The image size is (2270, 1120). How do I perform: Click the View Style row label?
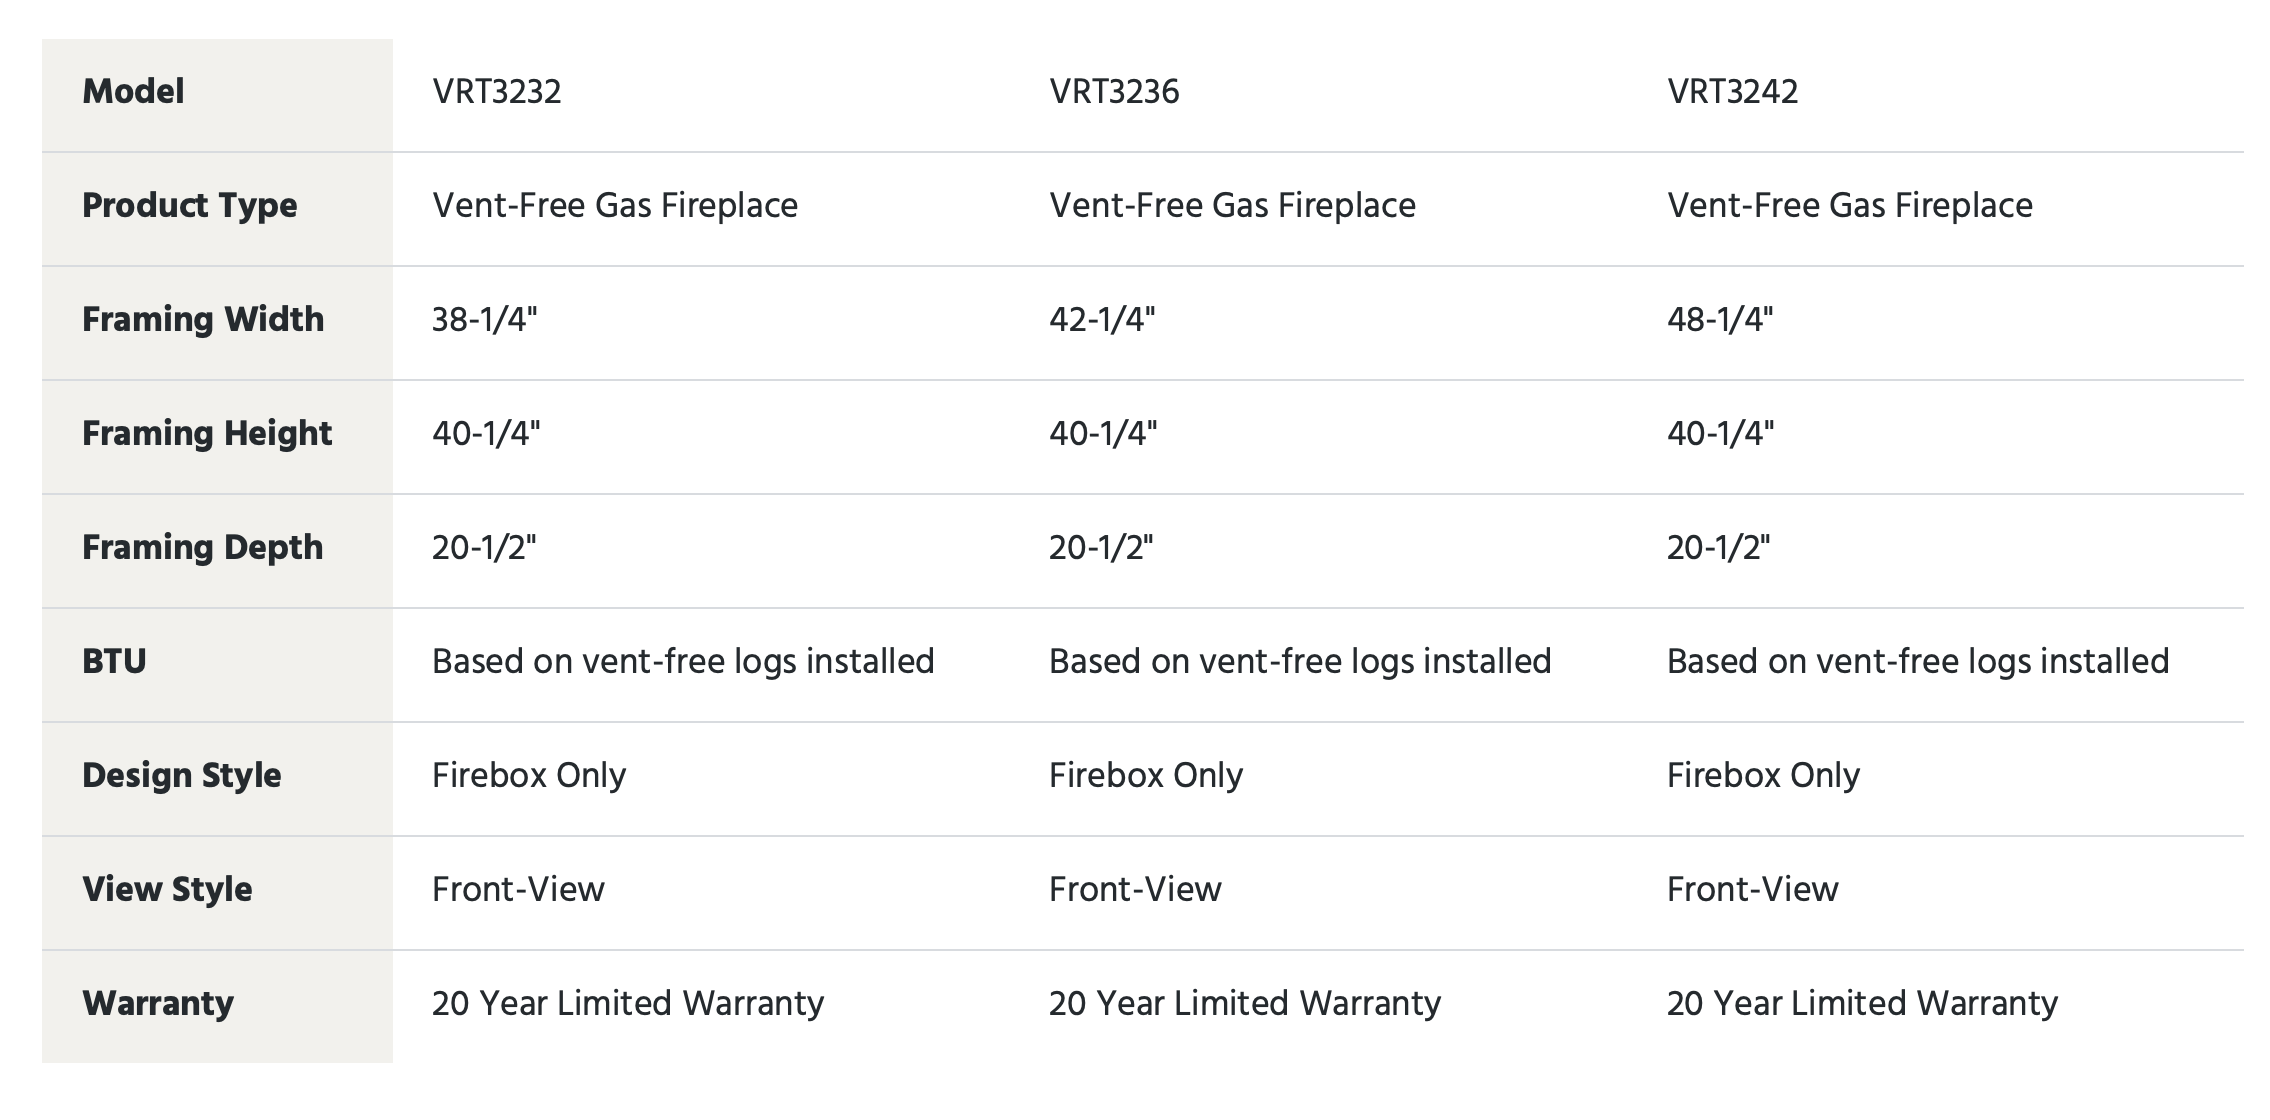(x=167, y=890)
